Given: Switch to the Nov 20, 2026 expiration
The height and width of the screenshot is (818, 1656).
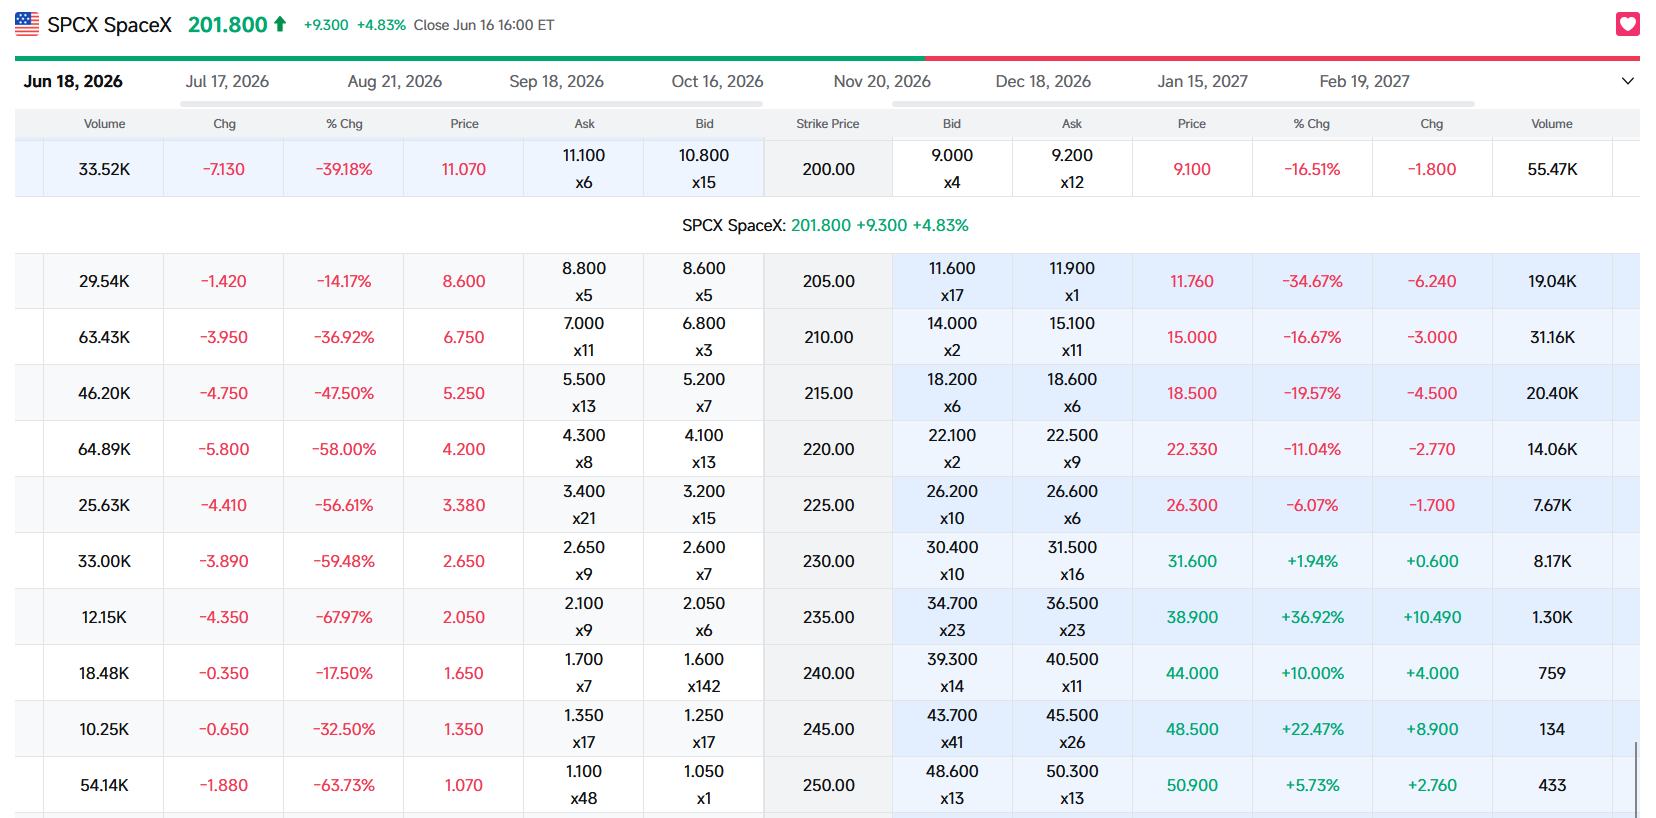Looking at the screenshot, I should tap(882, 81).
